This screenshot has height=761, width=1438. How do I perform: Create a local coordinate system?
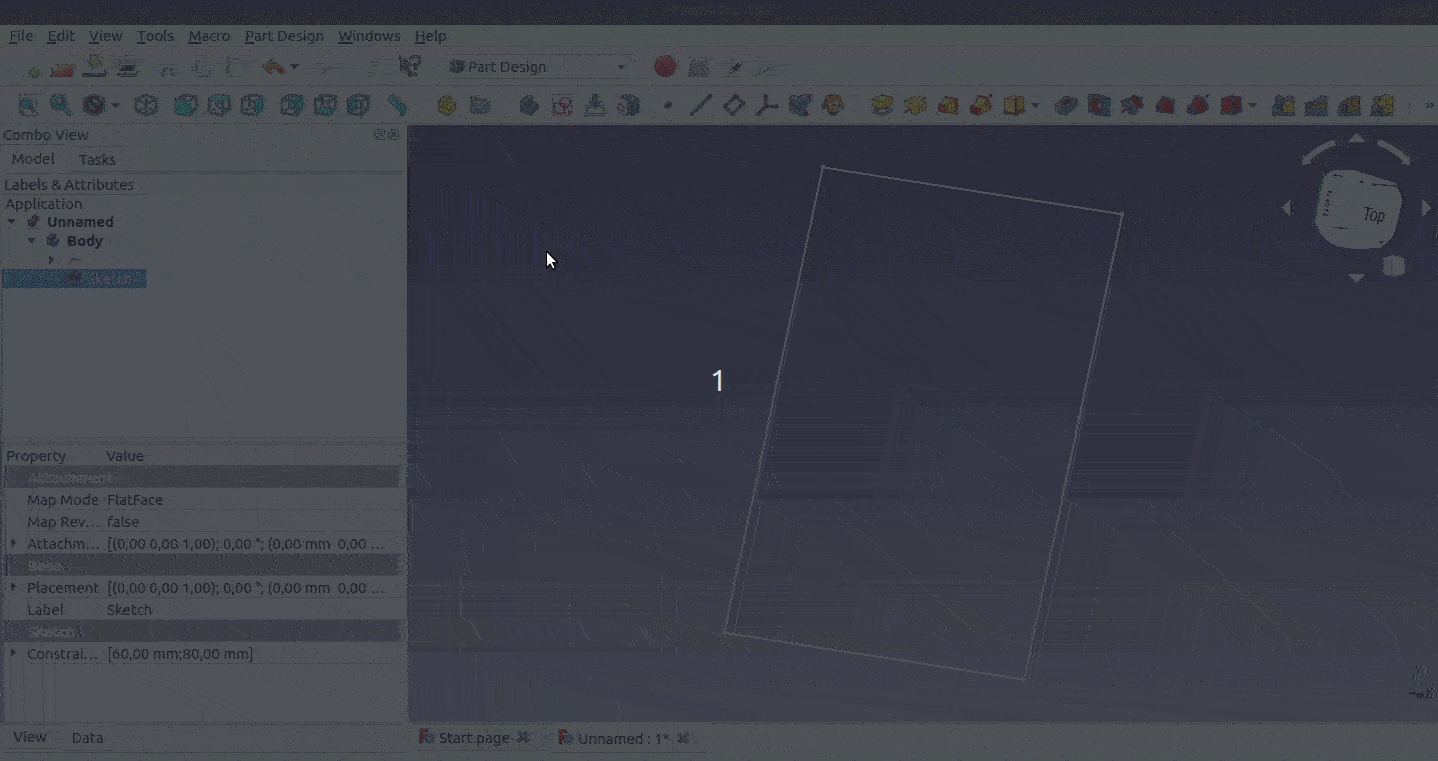(767, 105)
